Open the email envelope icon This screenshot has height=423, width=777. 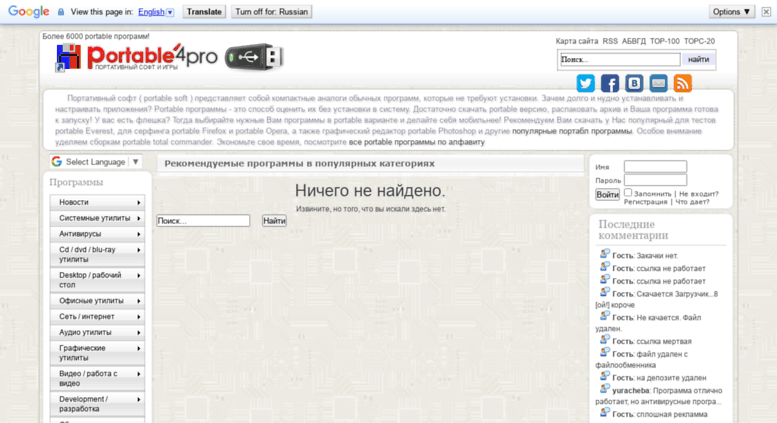tap(658, 83)
